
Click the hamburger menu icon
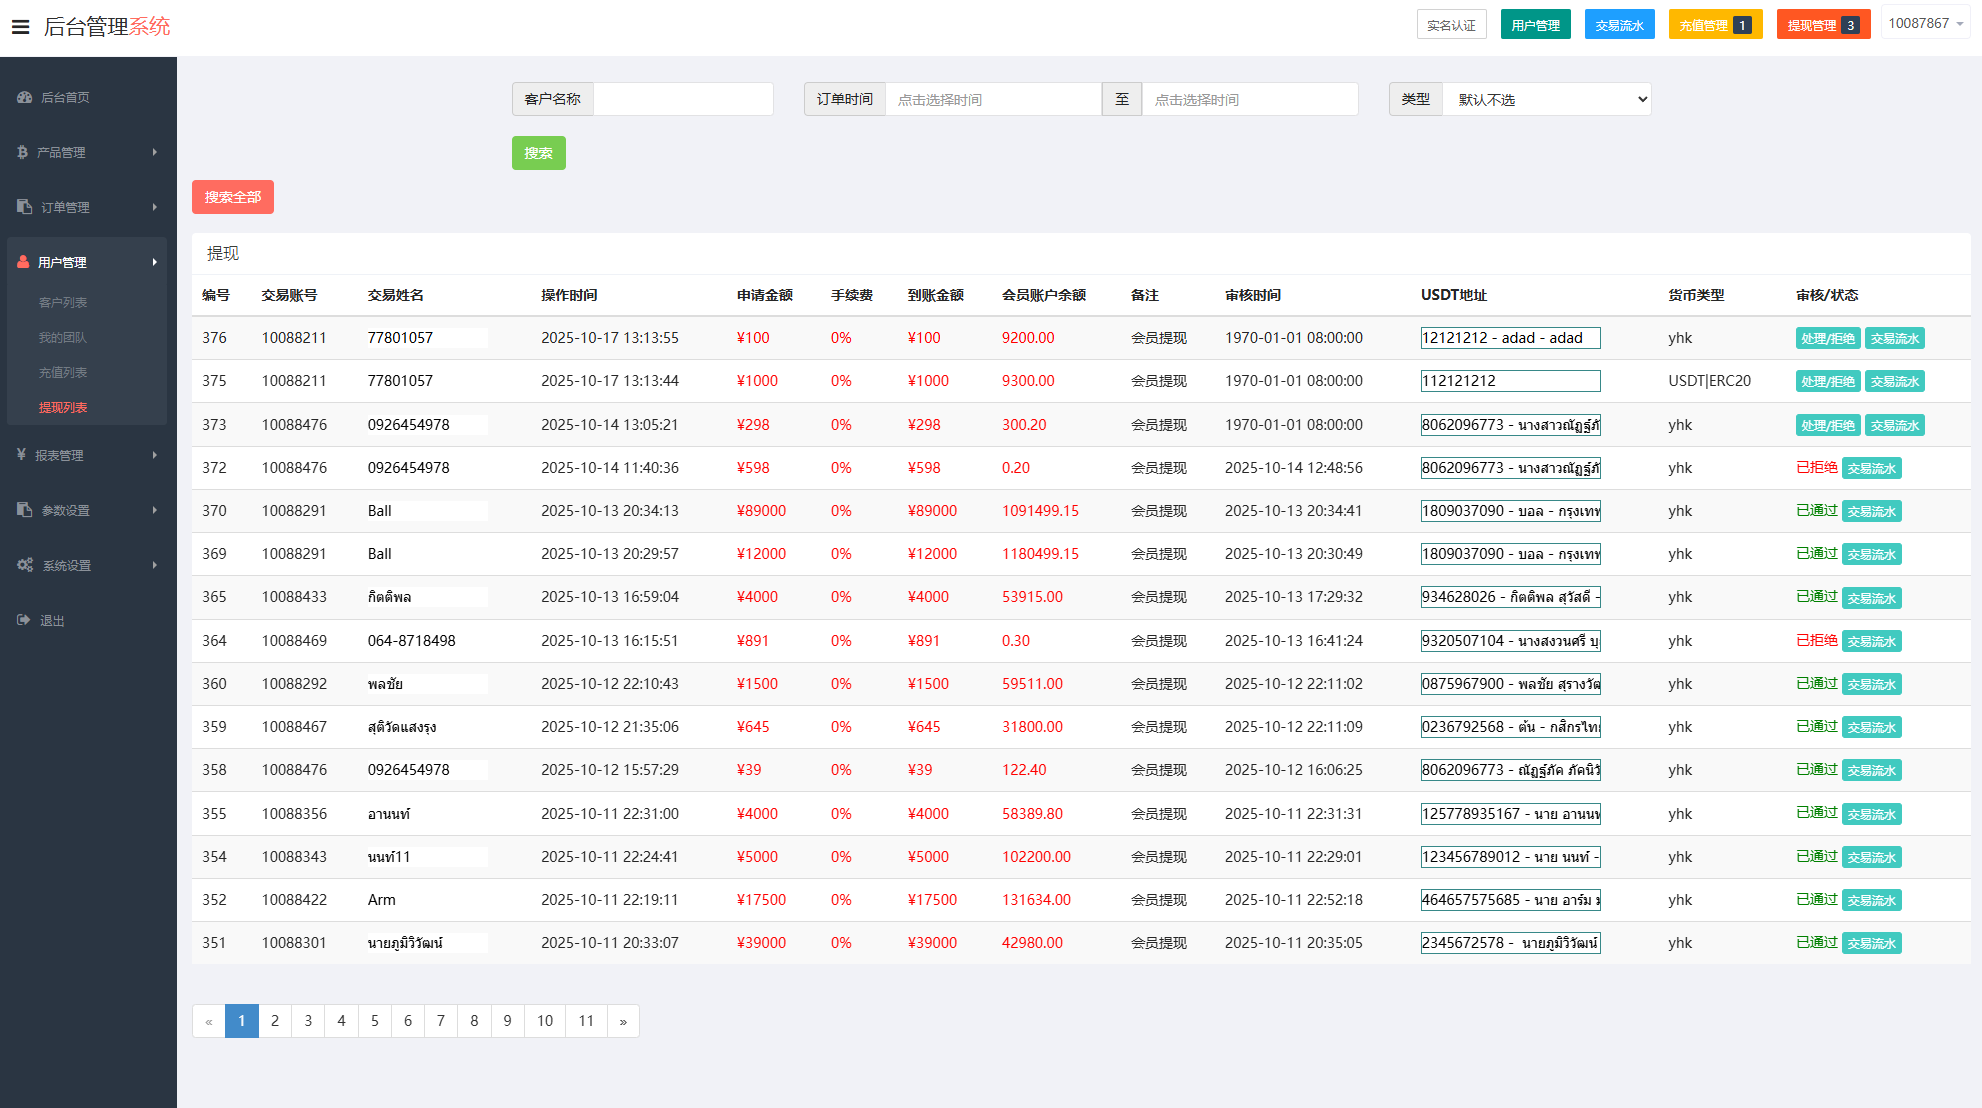click(x=20, y=27)
